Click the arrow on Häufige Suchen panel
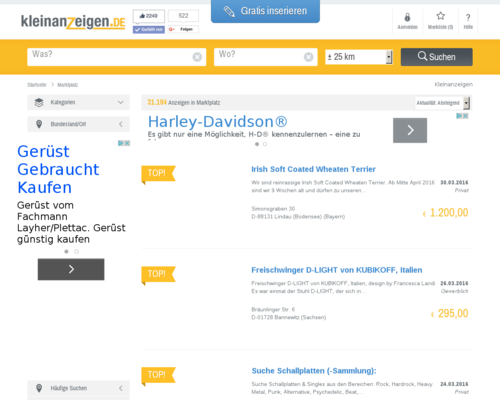The image size is (500, 400). tap(121, 388)
